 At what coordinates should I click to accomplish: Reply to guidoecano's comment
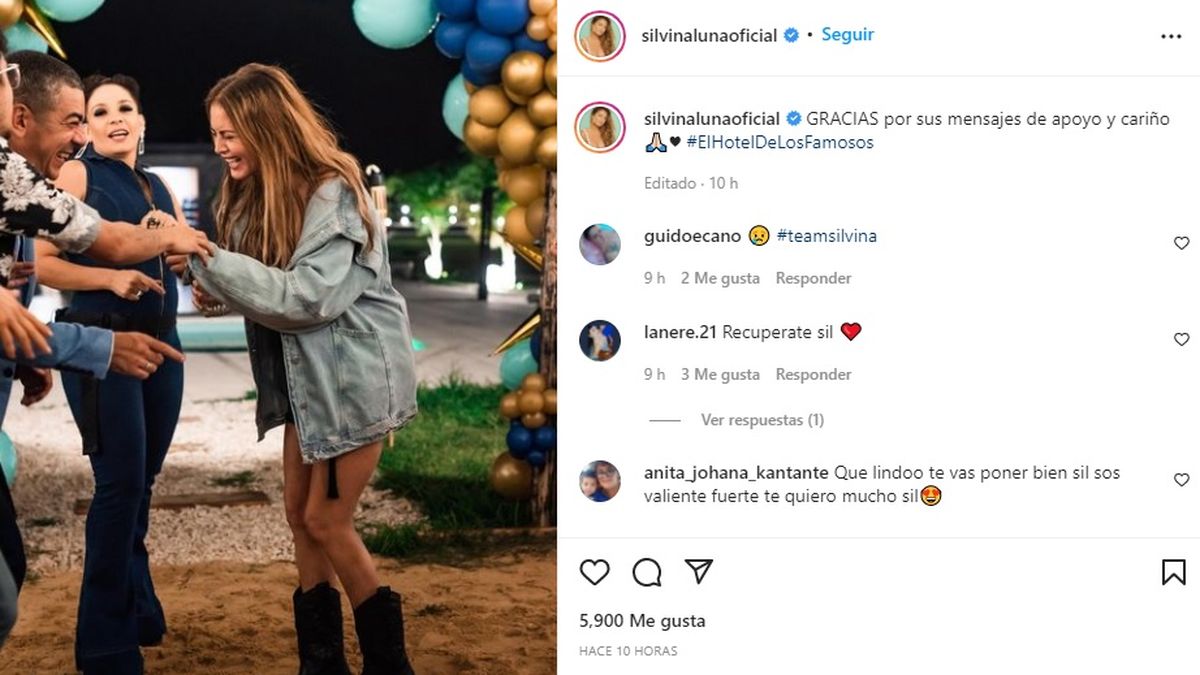coord(814,278)
